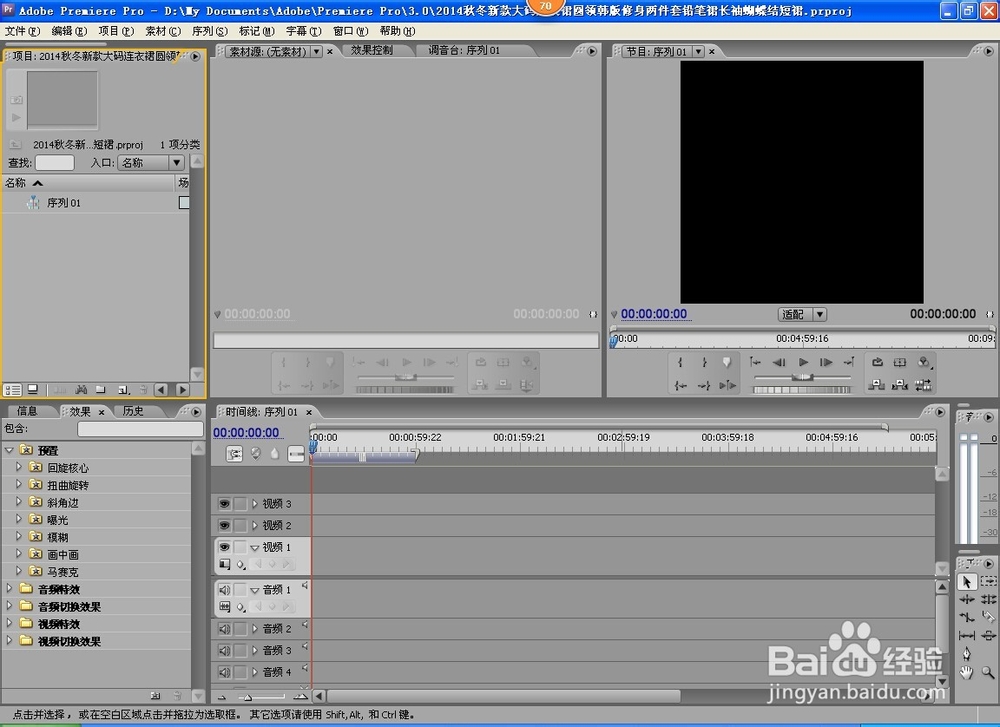Image resolution: width=1000 pixels, height=727 pixels.
Task: Click Find binoculars in project panel
Action: pyautogui.click(x=81, y=390)
